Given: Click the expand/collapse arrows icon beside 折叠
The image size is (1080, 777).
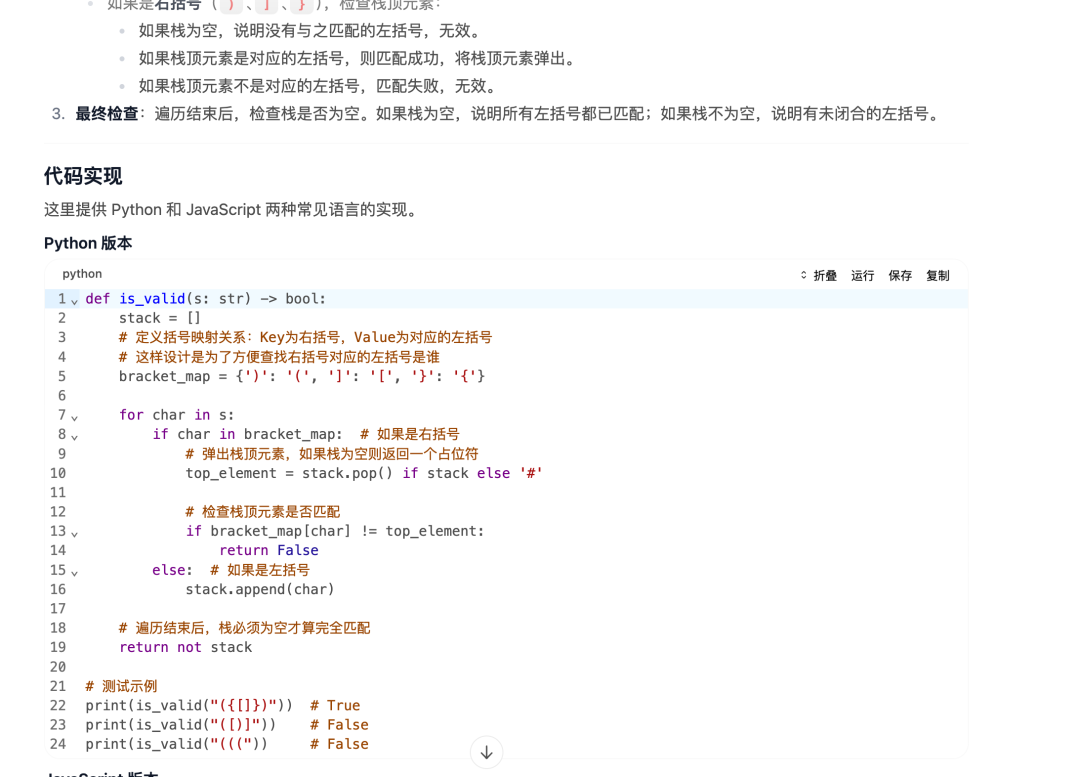Looking at the screenshot, I should click(x=804, y=274).
